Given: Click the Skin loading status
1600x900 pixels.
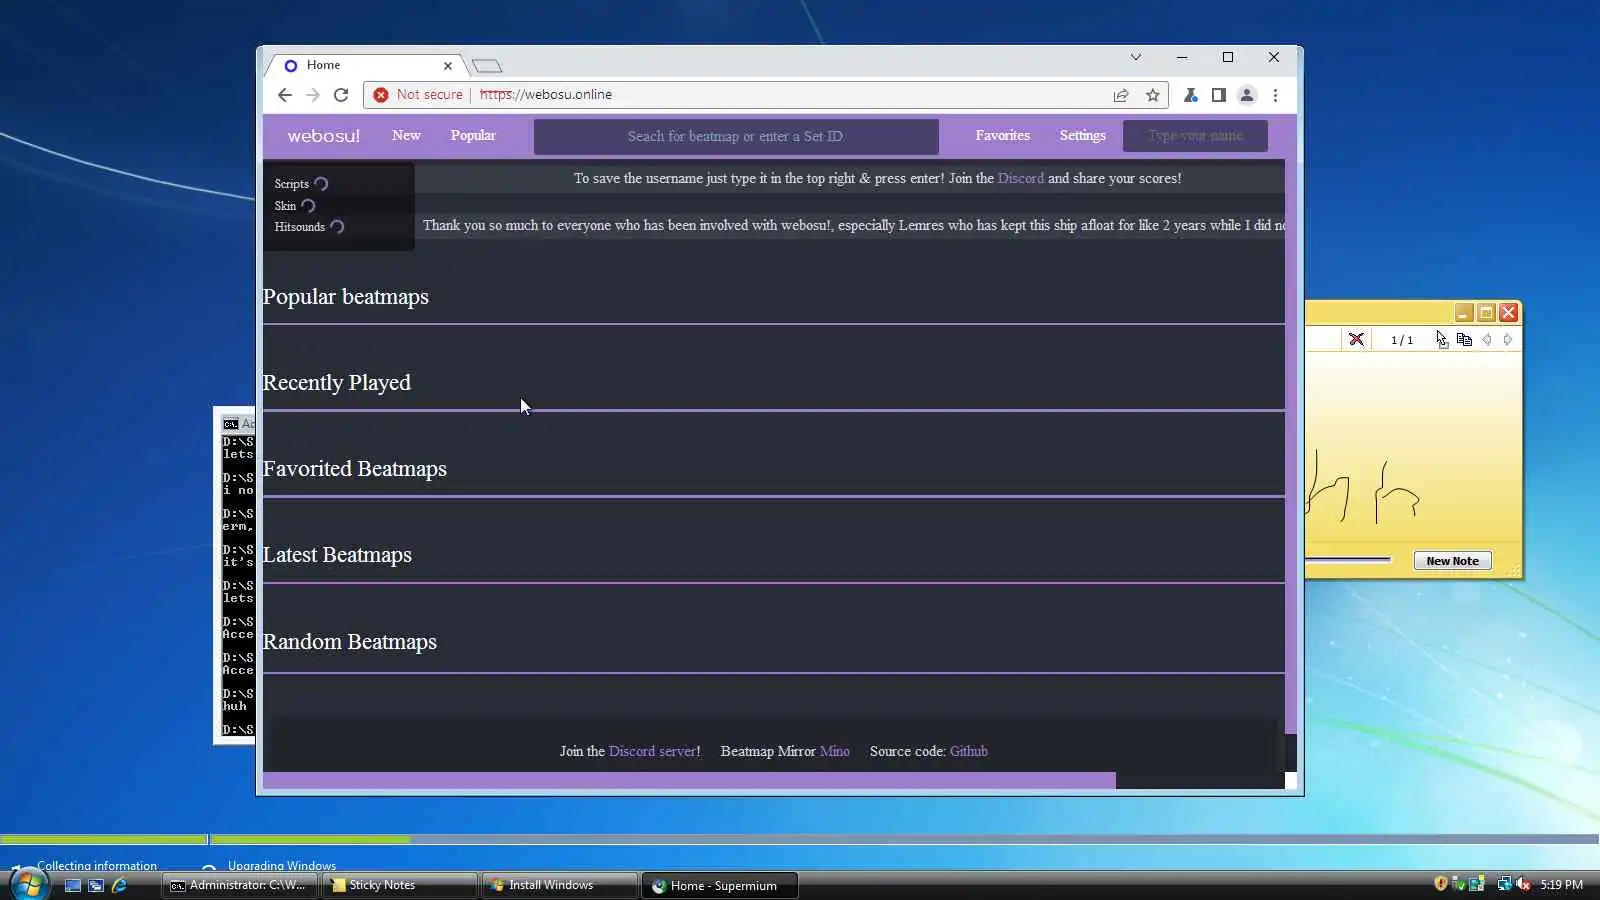Looking at the screenshot, I should point(295,206).
